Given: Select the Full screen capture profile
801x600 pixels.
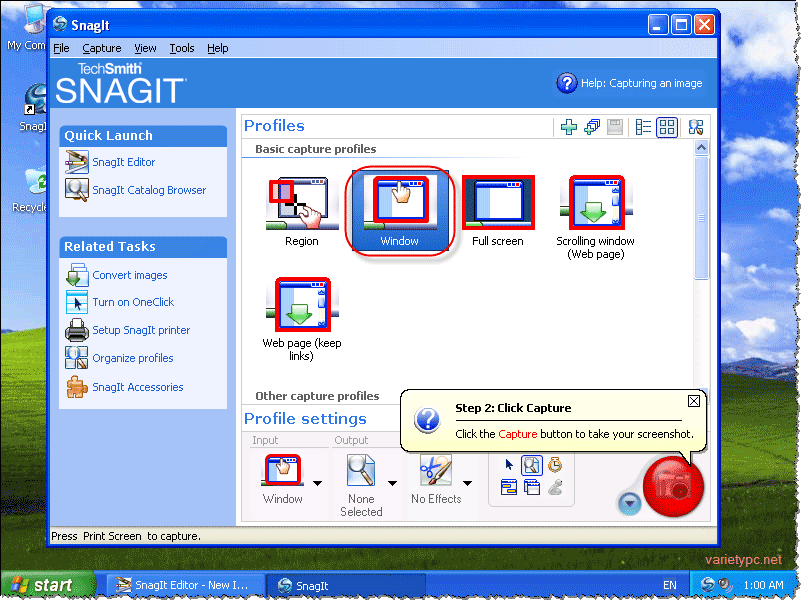Looking at the screenshot, I should pos(498,211).
